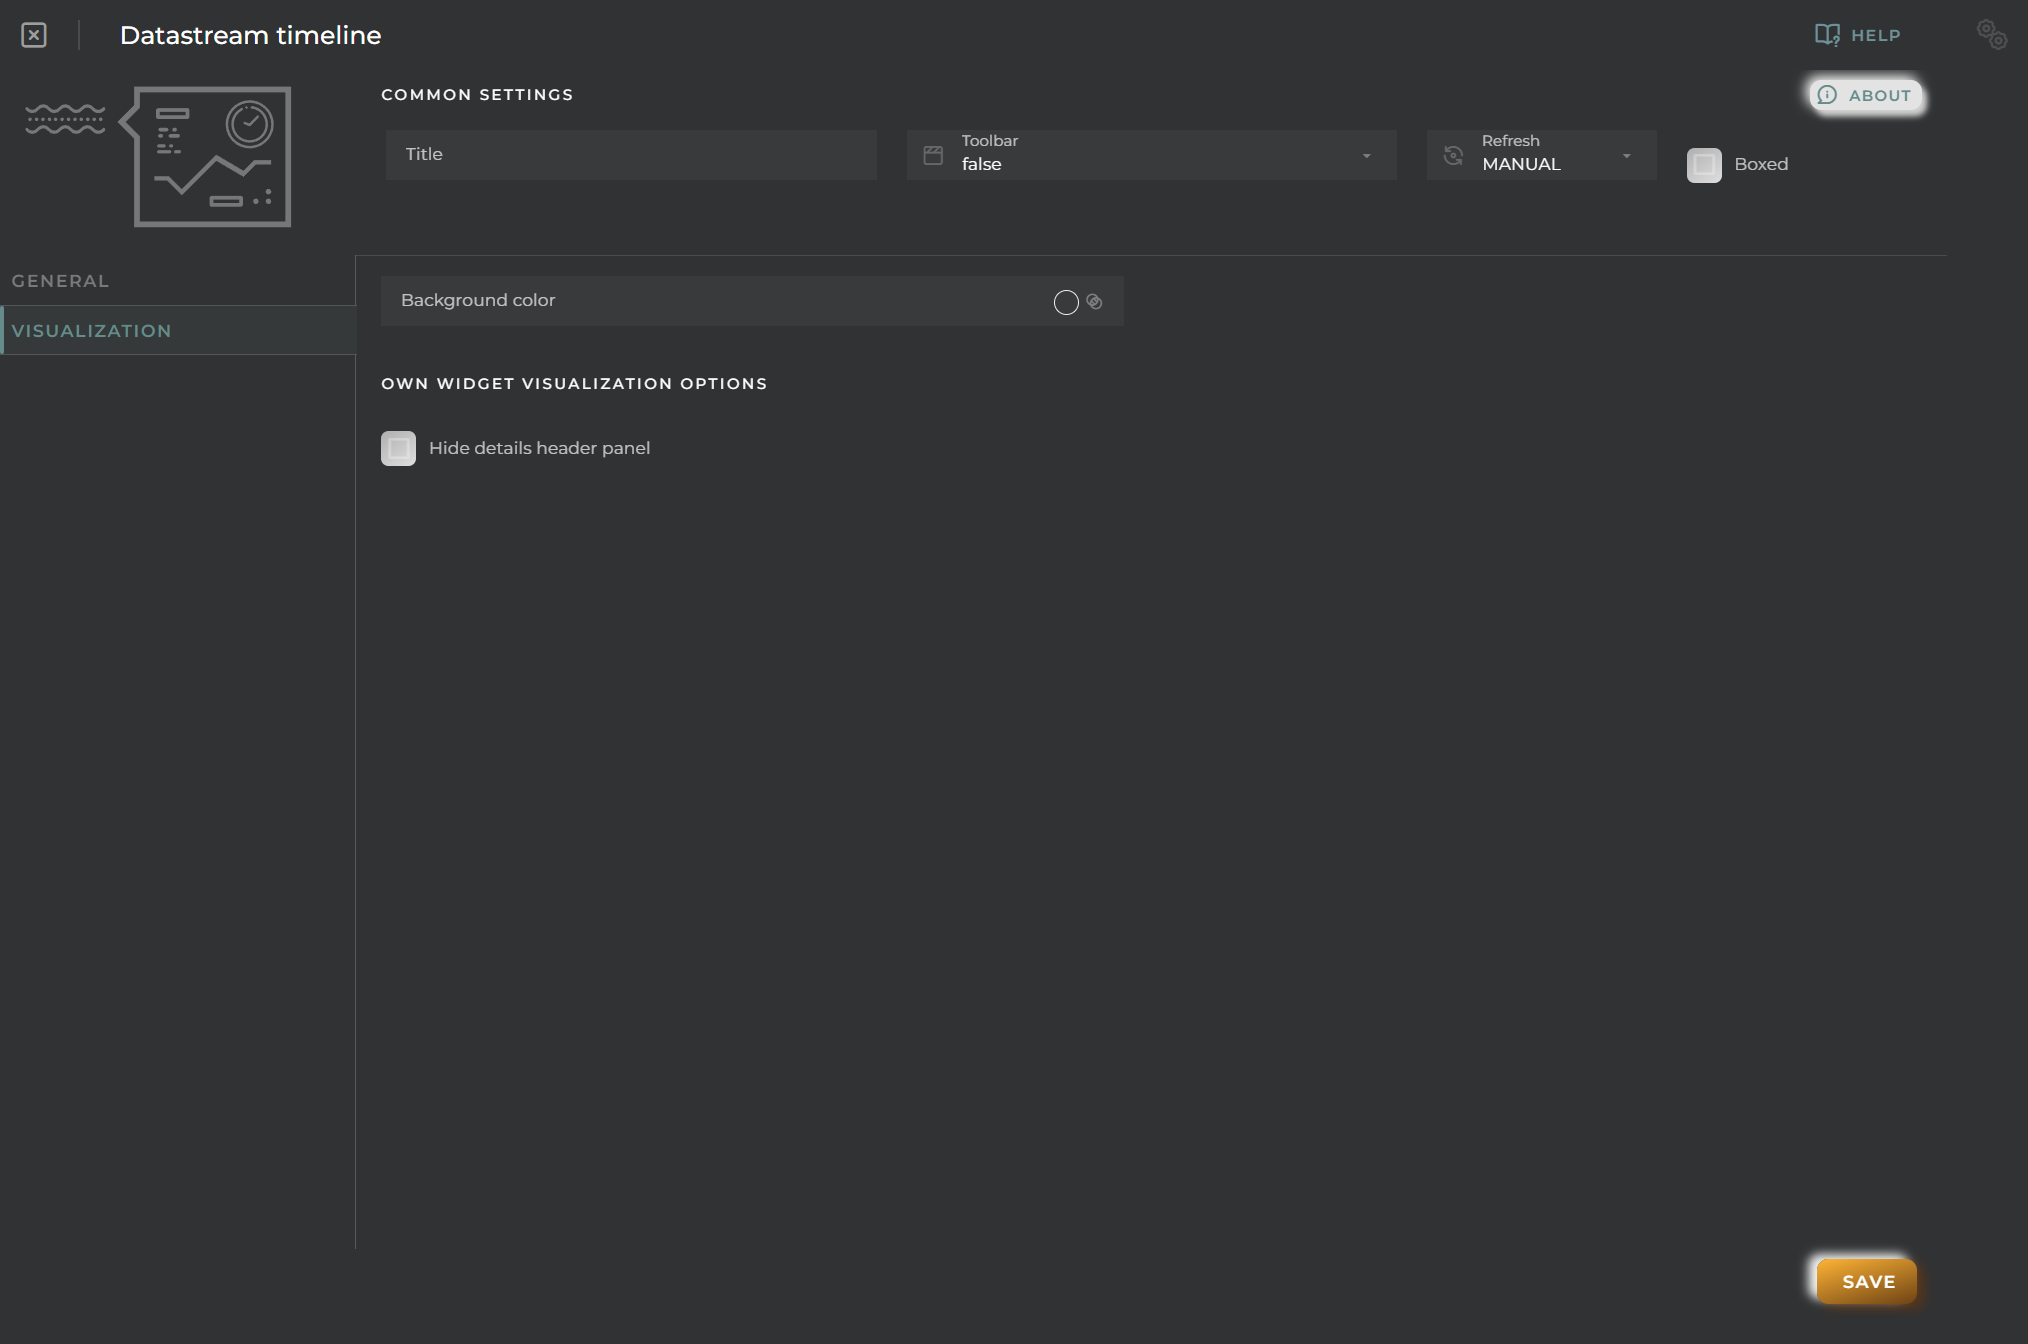Click the Title input field
2028x1344 pixels.
pyautogui.click(x=628, y=153)
